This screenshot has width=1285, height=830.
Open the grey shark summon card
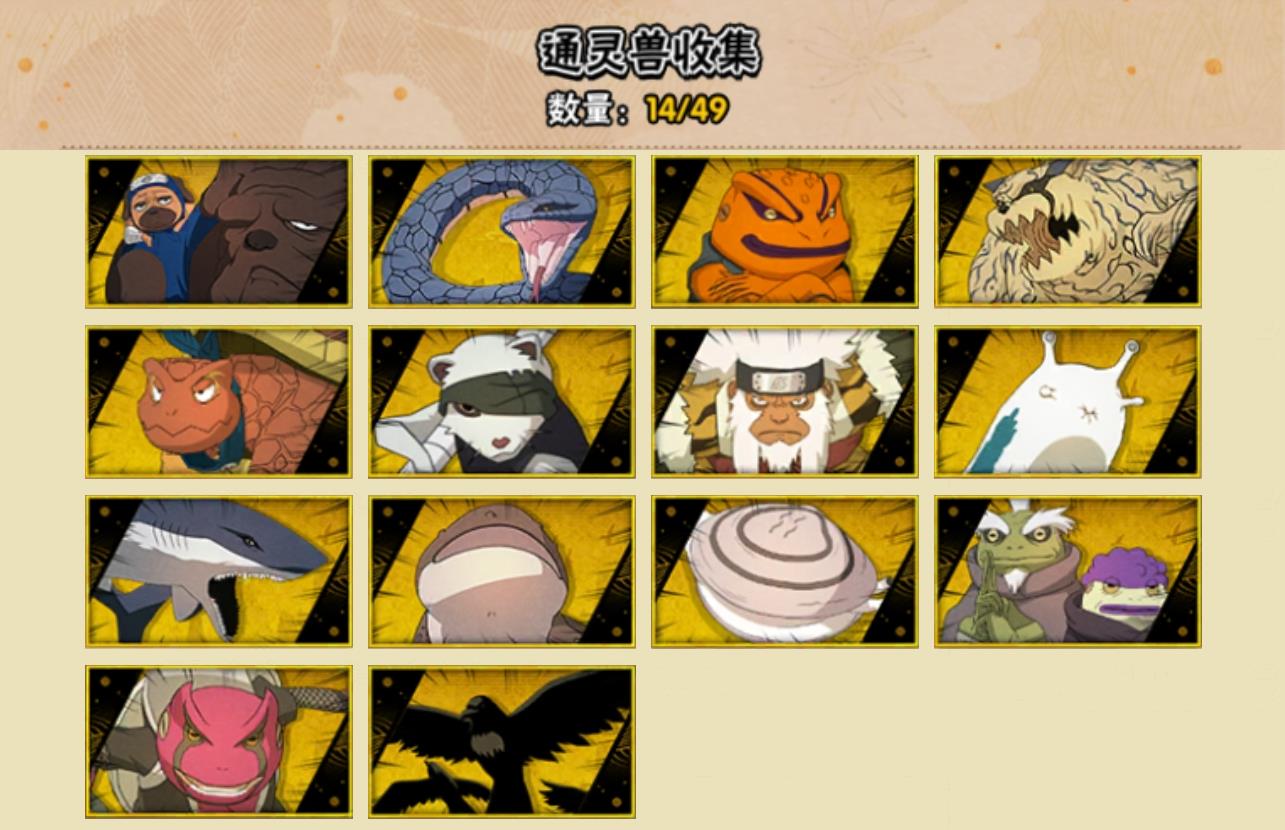(218, 572)
